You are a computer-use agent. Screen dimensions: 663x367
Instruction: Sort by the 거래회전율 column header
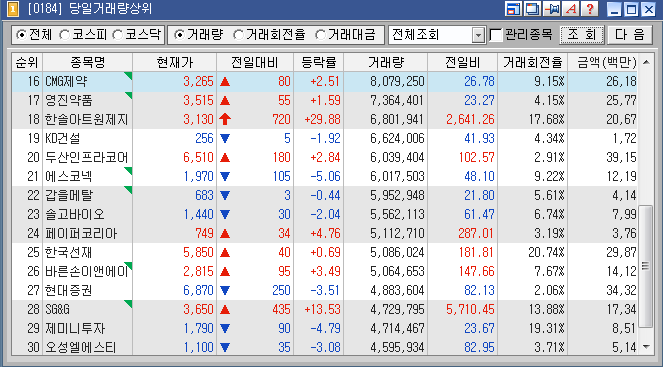click(532, 63)
